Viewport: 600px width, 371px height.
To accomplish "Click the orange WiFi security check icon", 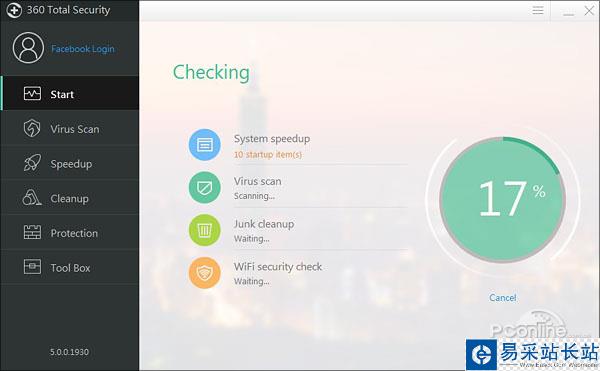I will pos(205,273).
